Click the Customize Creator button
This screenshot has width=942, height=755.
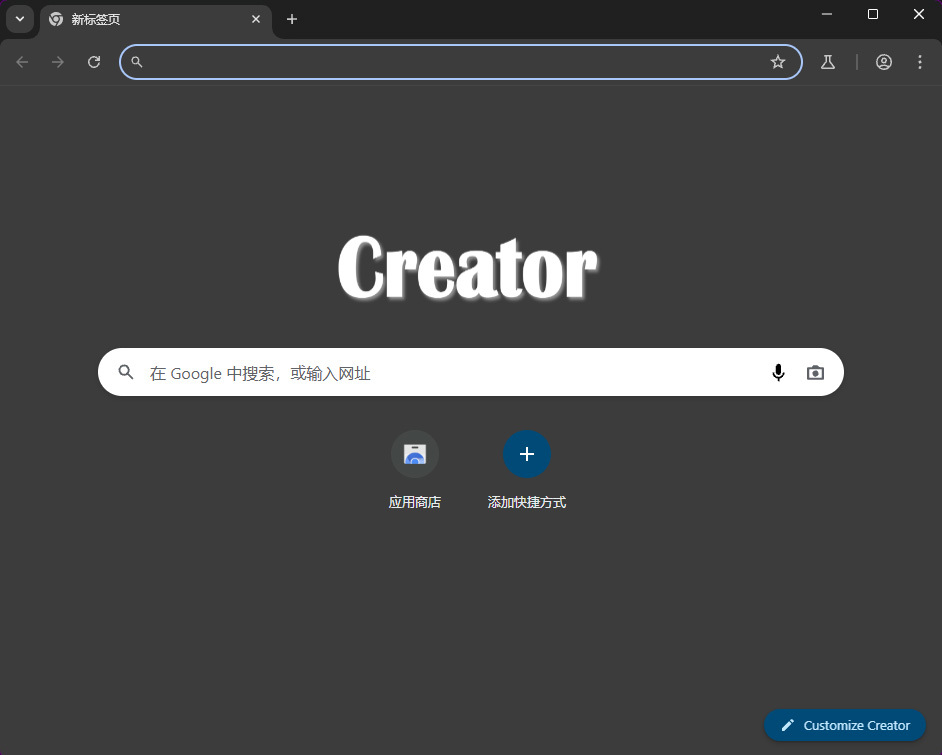pyautogui.click(x=845, y=726)
